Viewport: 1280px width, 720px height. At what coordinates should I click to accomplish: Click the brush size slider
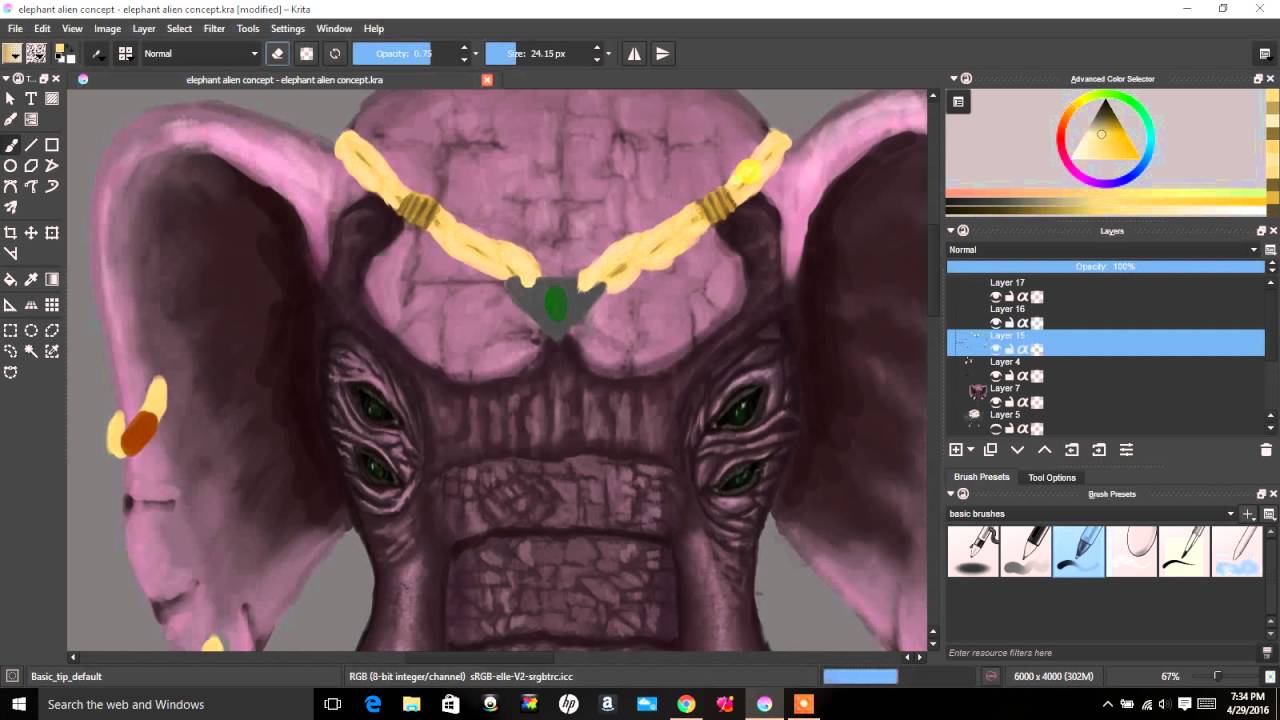click(537, 54)
